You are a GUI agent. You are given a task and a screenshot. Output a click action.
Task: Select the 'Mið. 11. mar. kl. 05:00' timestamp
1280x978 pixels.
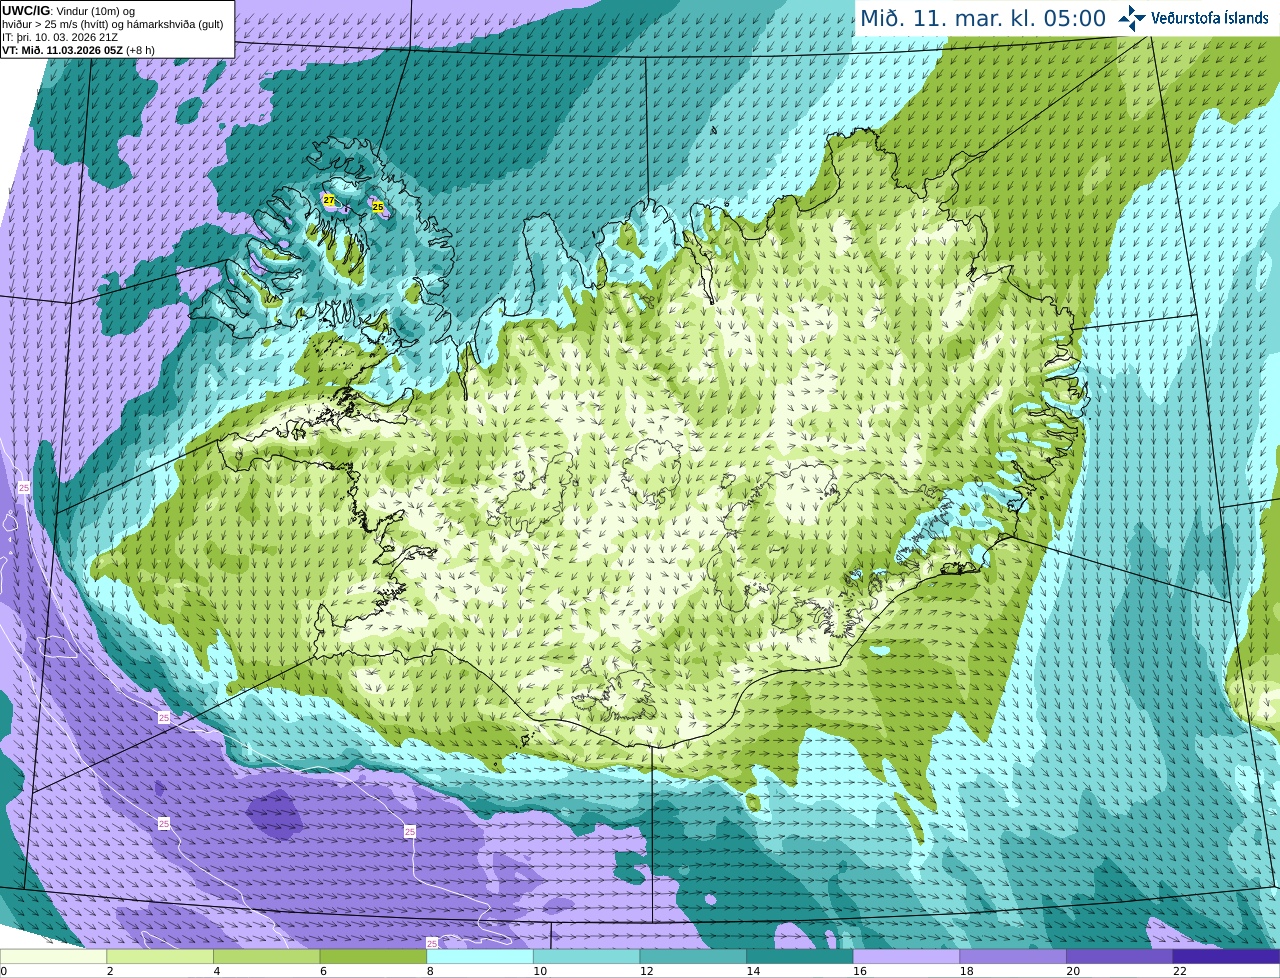pos(983,19)
